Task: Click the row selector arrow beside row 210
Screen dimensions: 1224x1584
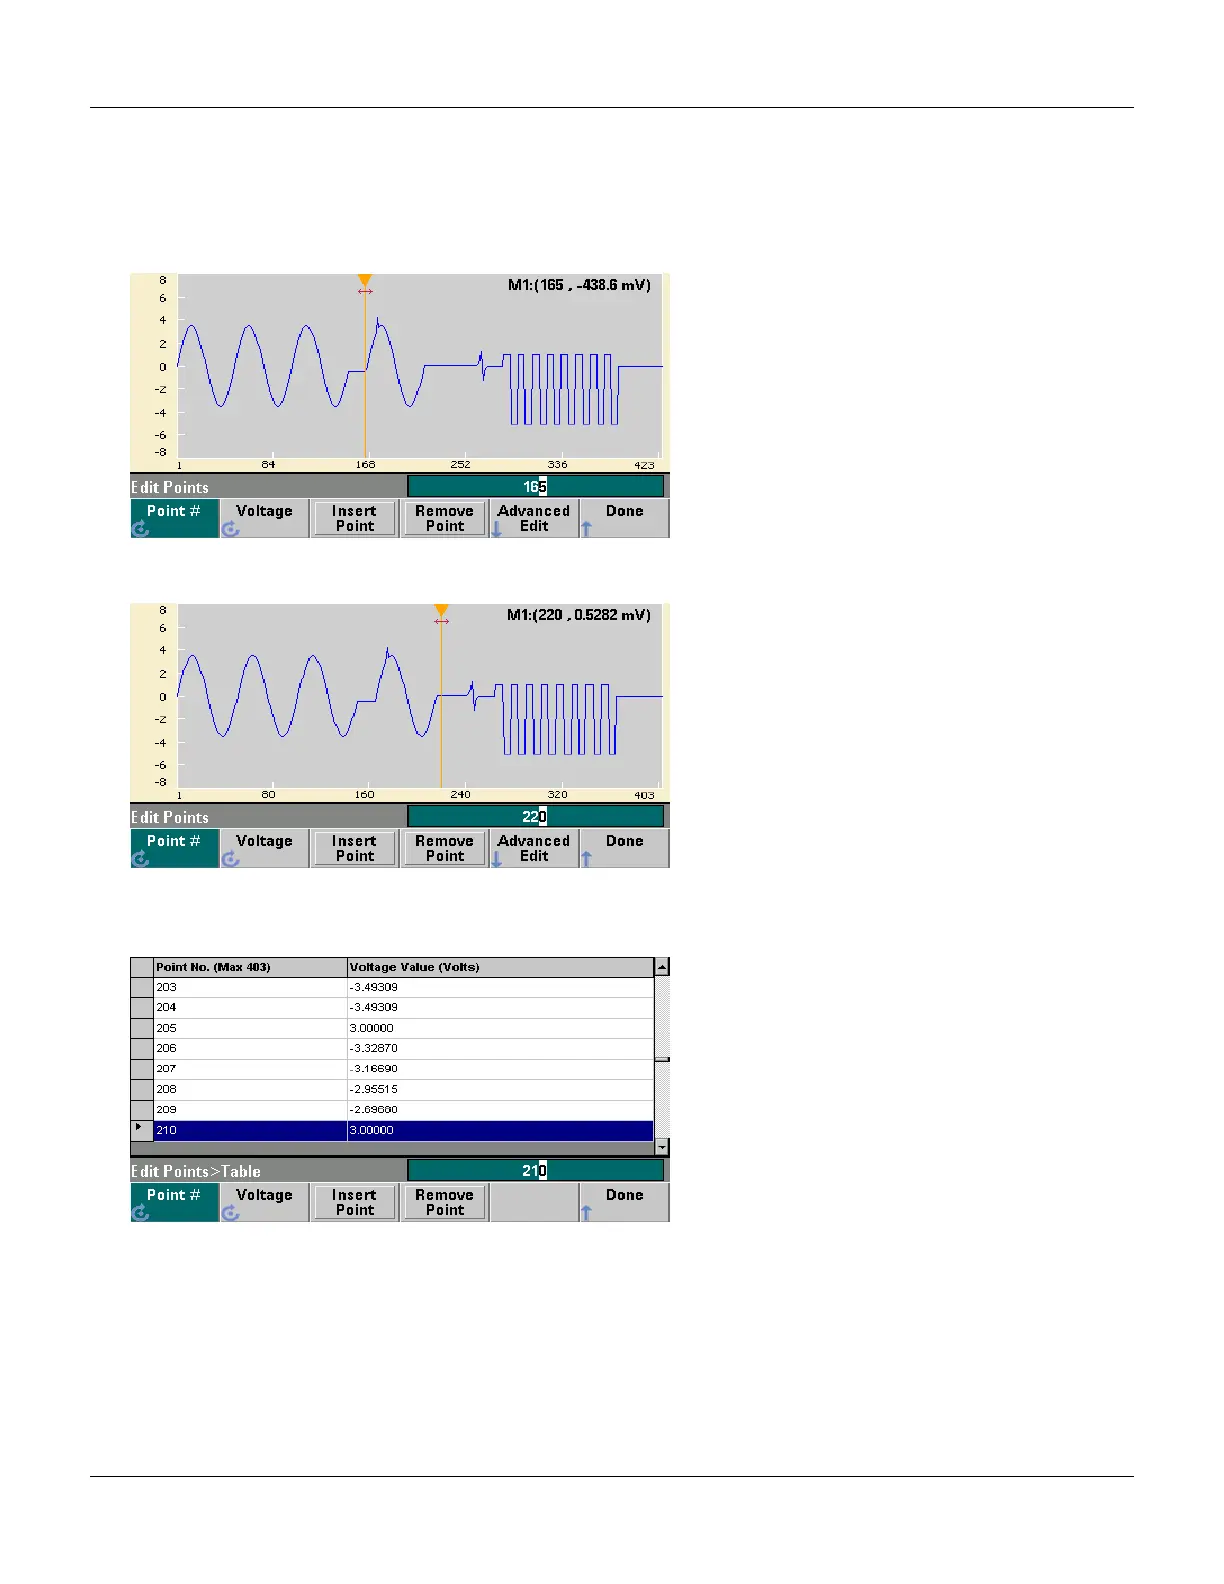Action: 141,1130
